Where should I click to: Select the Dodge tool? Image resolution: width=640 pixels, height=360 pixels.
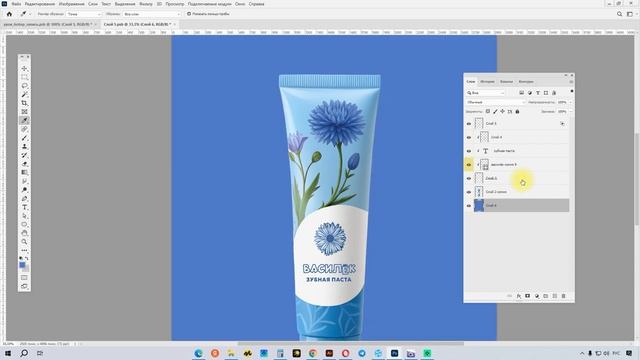click(24, 190)
